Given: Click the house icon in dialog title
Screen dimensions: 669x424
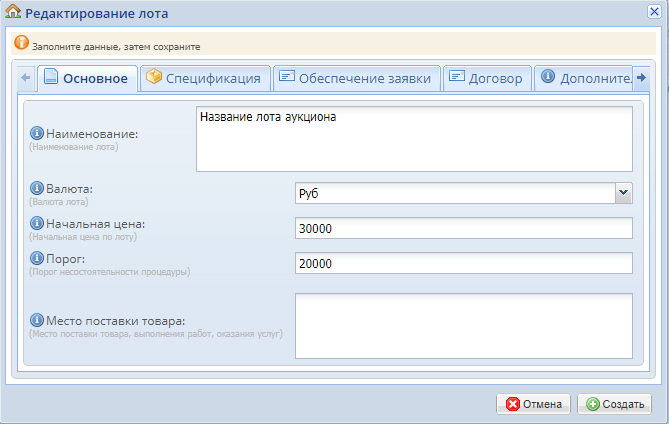Looking at the screenshot, I should pyautogui.click(x=14, y=14).
